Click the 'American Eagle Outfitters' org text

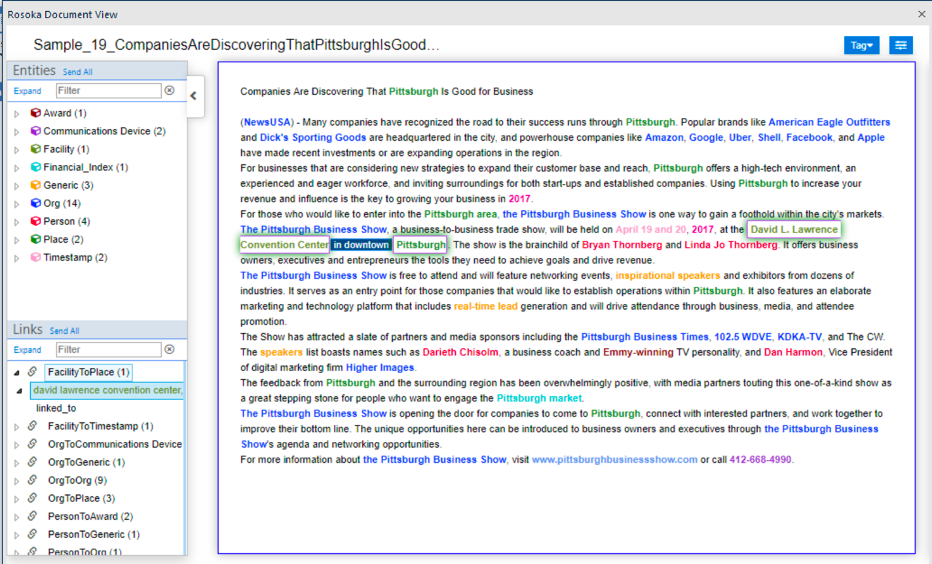[x=829, y=122]
